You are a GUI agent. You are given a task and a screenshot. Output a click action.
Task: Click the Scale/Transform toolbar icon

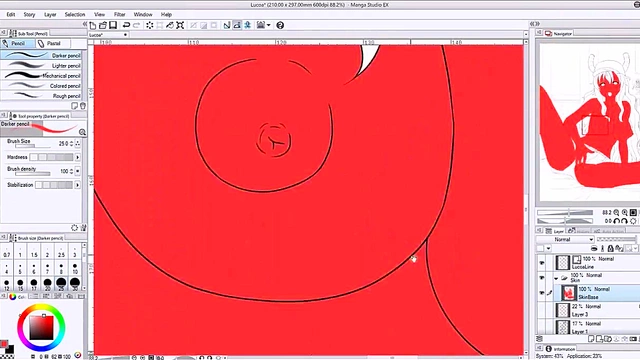(180, 25)
